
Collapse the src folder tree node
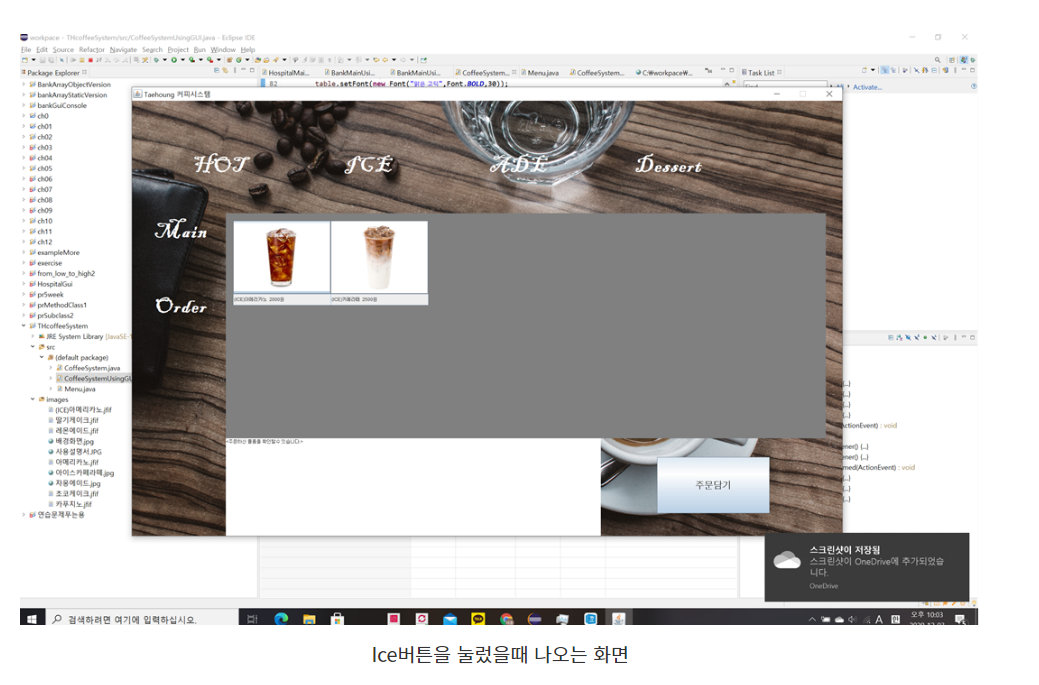(33, 347)
